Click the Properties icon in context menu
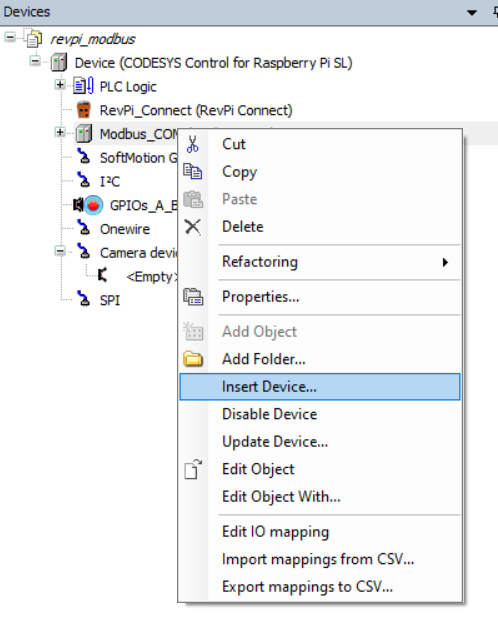This screenshot has width=498, height=632. point(193,297)
